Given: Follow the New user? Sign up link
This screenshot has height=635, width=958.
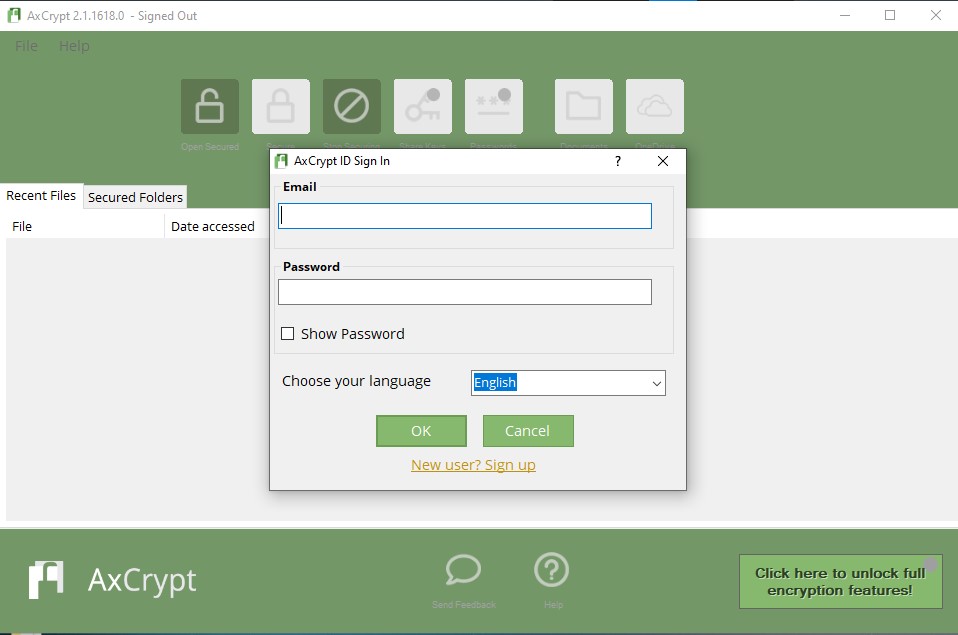Looking at the screenshot, I should [x=474, y=465].
